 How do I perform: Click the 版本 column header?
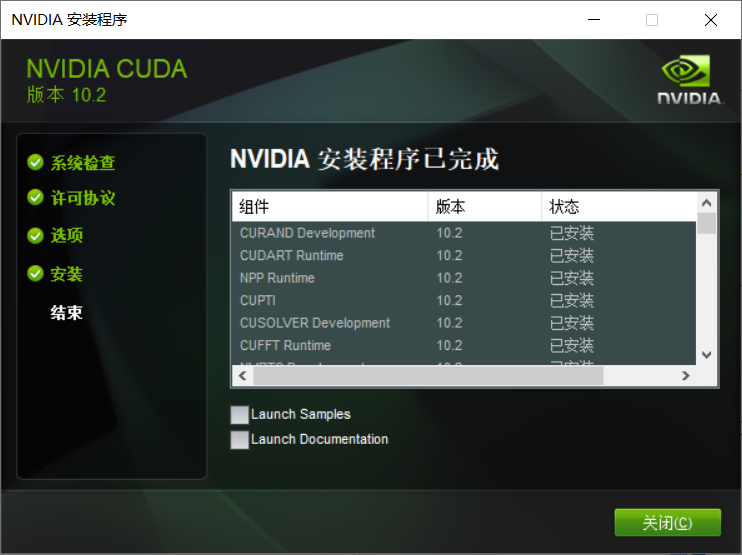click(485, 207)
